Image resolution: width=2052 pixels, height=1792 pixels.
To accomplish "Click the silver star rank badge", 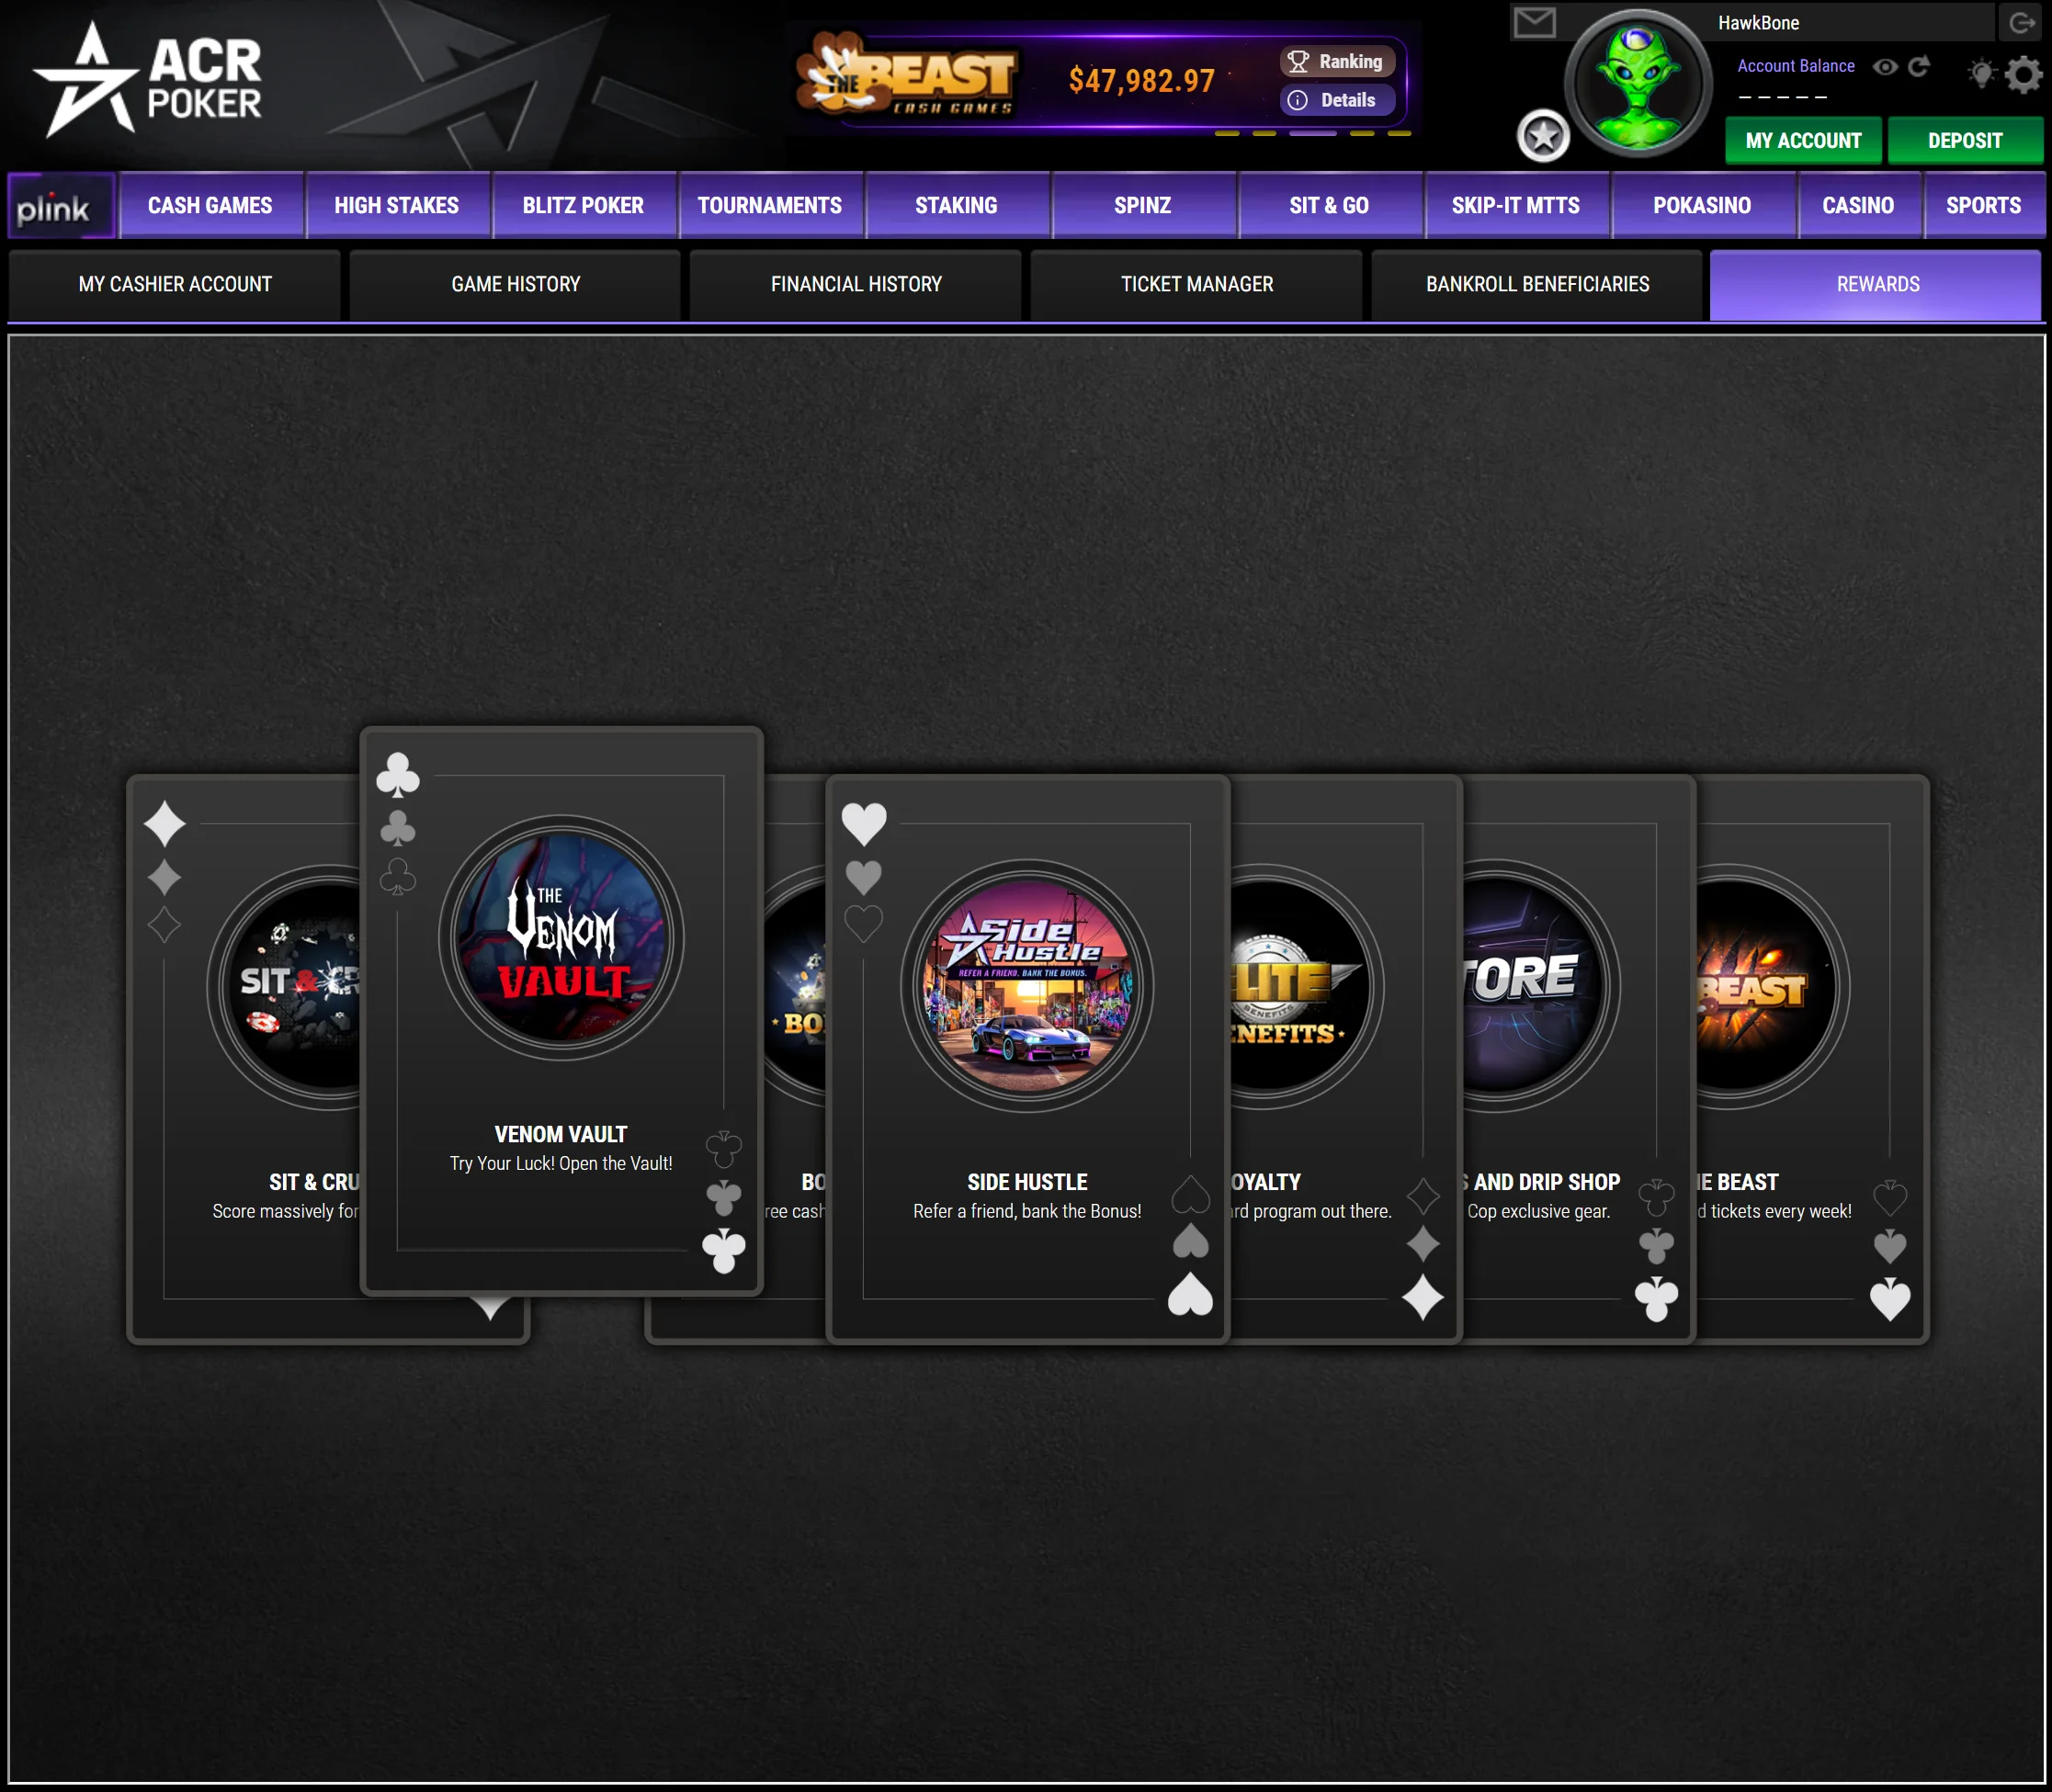I will [1543, 136].
